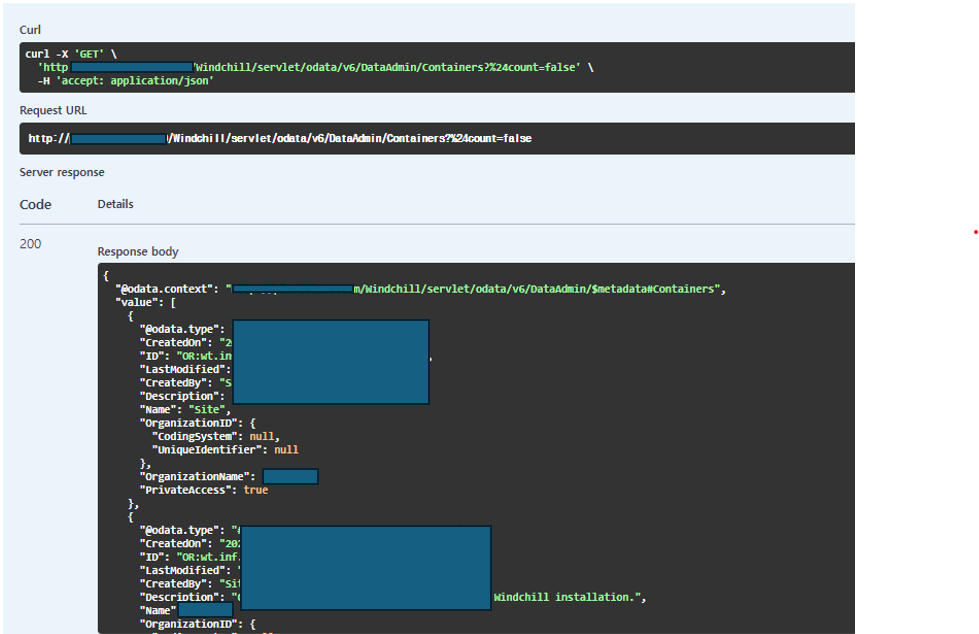Click "OrganizationID": { in the second entry
This screenshot has width=979, height=634.
pyautogui.click(x=197, y=624)
